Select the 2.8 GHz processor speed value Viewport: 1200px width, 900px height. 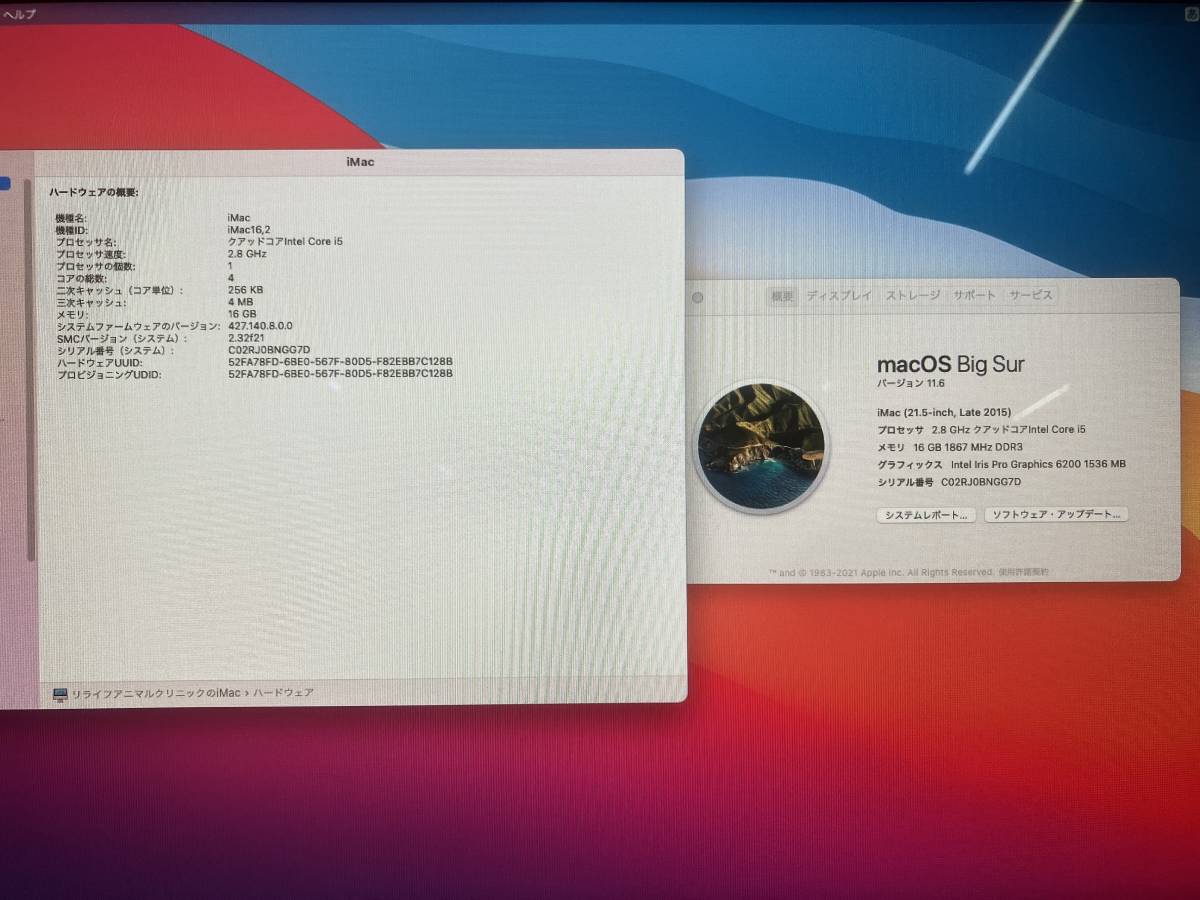coord(248,254)
